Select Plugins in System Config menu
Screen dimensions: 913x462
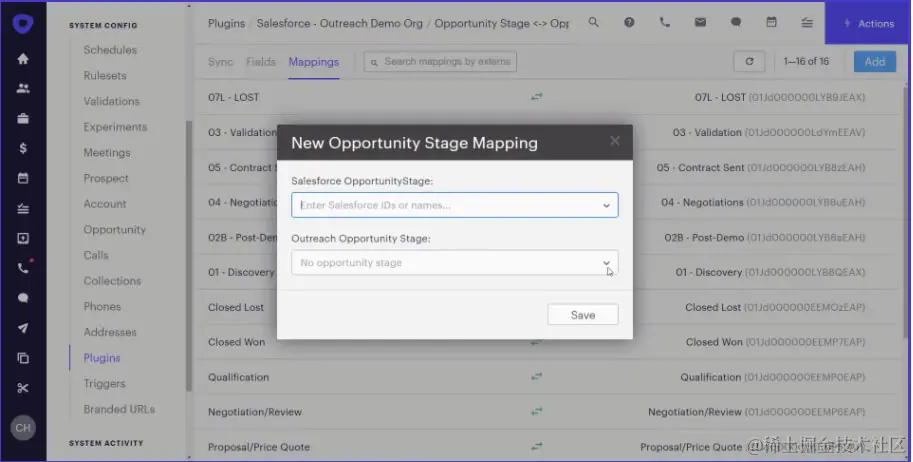[102, 358]
